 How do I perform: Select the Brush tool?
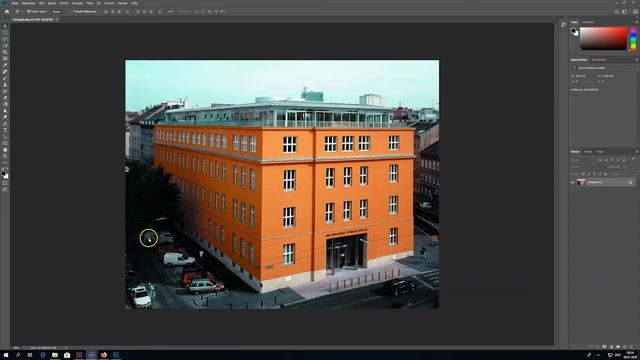pyautogui.click(x=5, y=78)
